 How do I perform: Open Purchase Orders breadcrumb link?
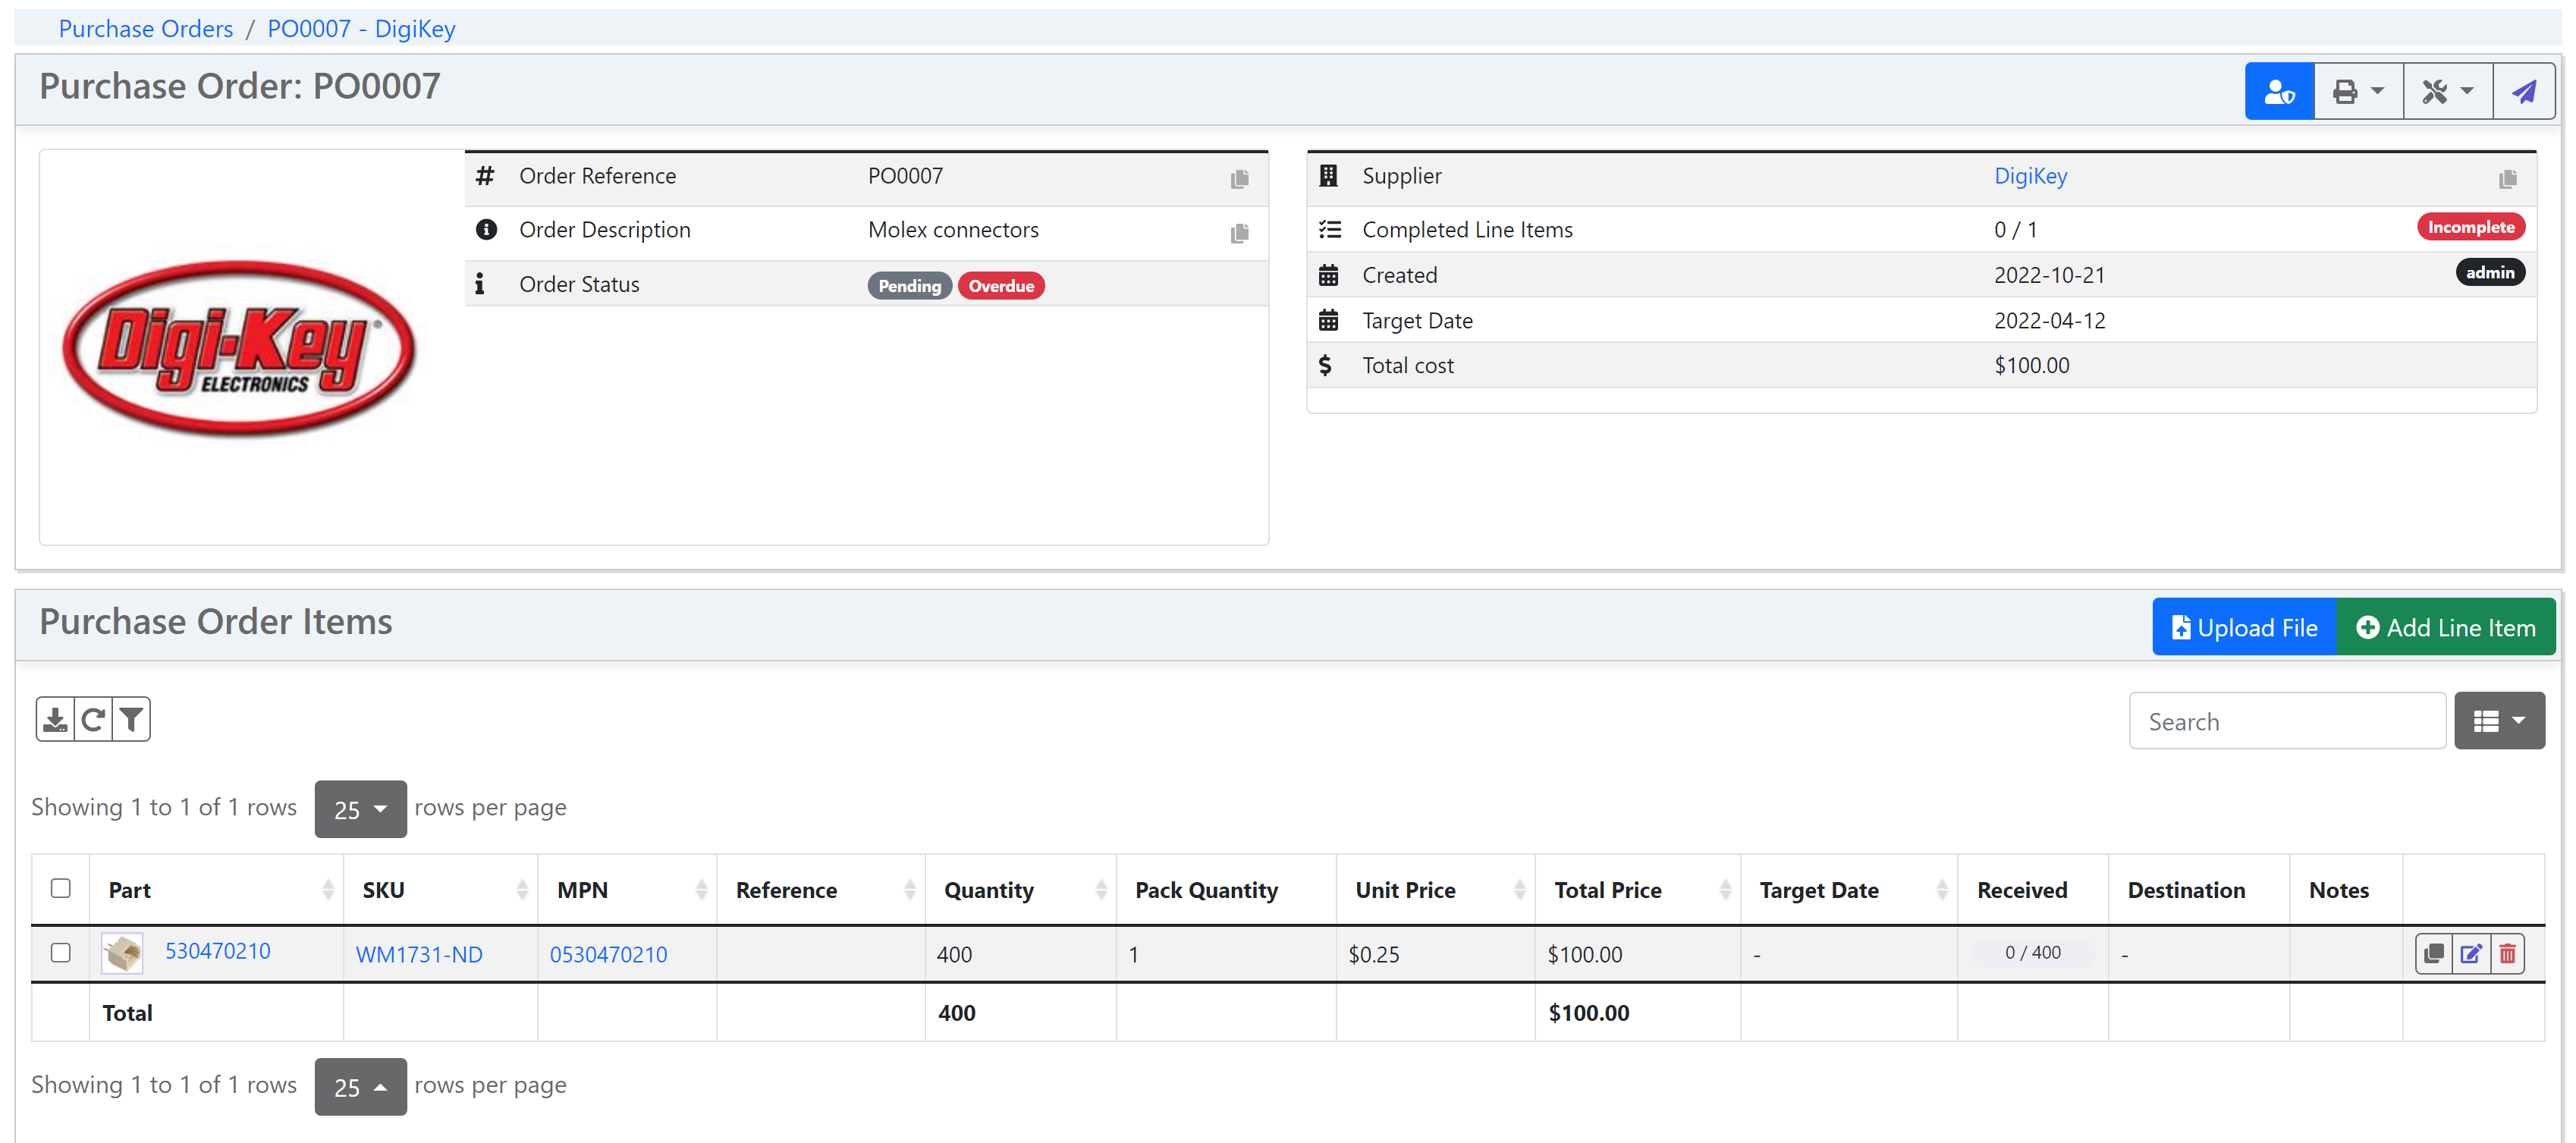pos(146,29)
